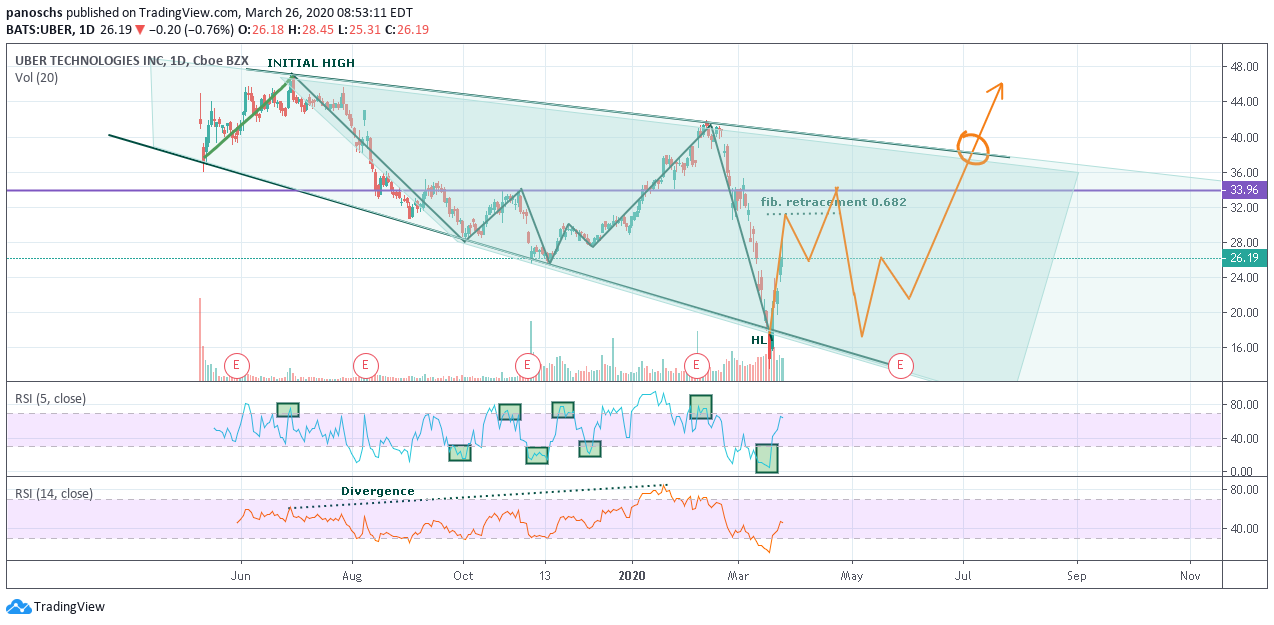Click the Jun time axis label

click(x=241, y=576)
